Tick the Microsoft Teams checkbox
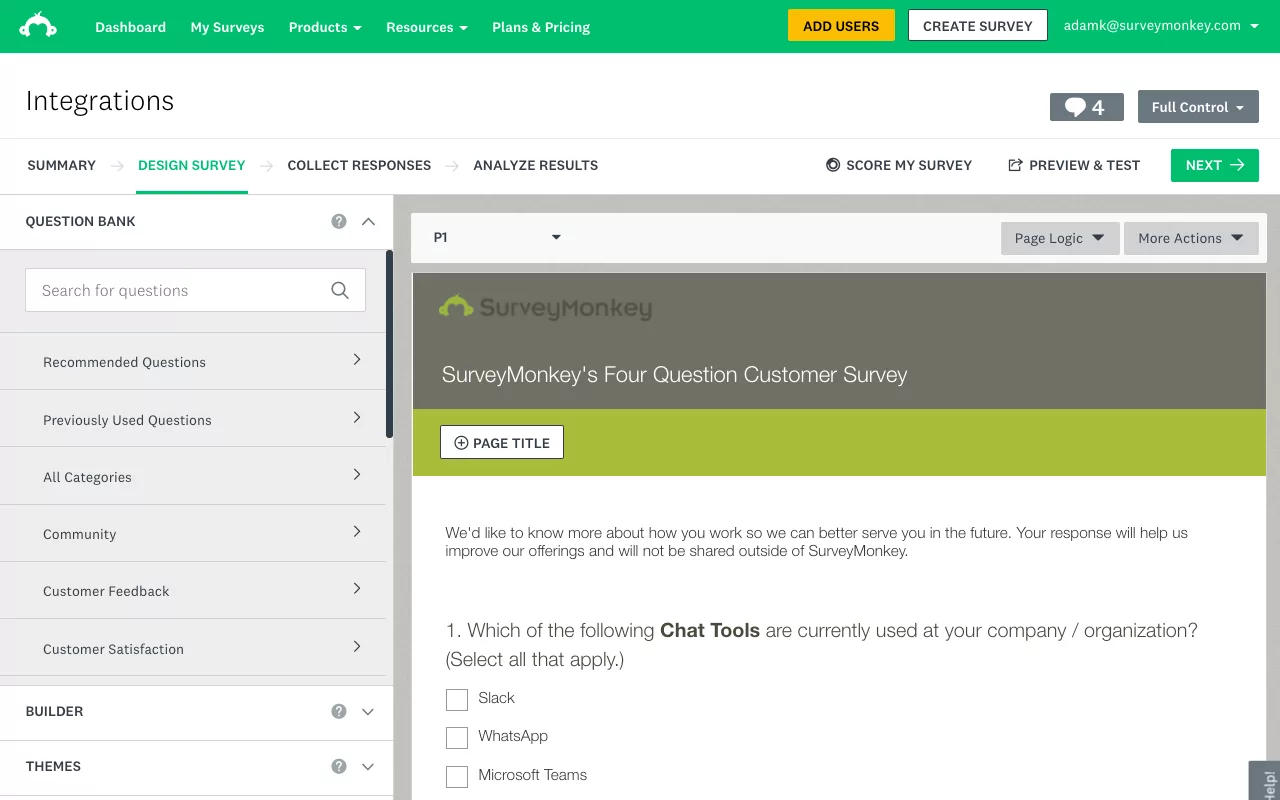This screenshot has width=1280, height=800. tap(457, 776)
